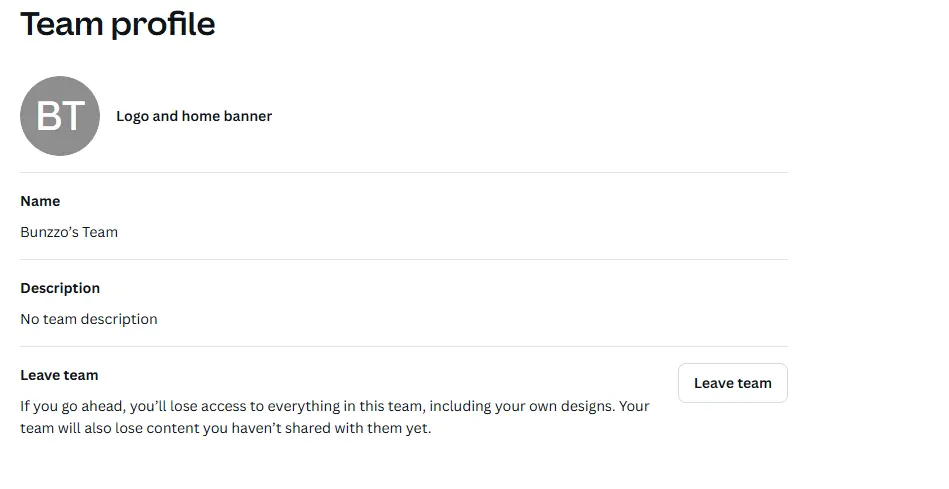Click the Leave team button
This screenshot has height=489, width=949.
(x=732, y=383)
